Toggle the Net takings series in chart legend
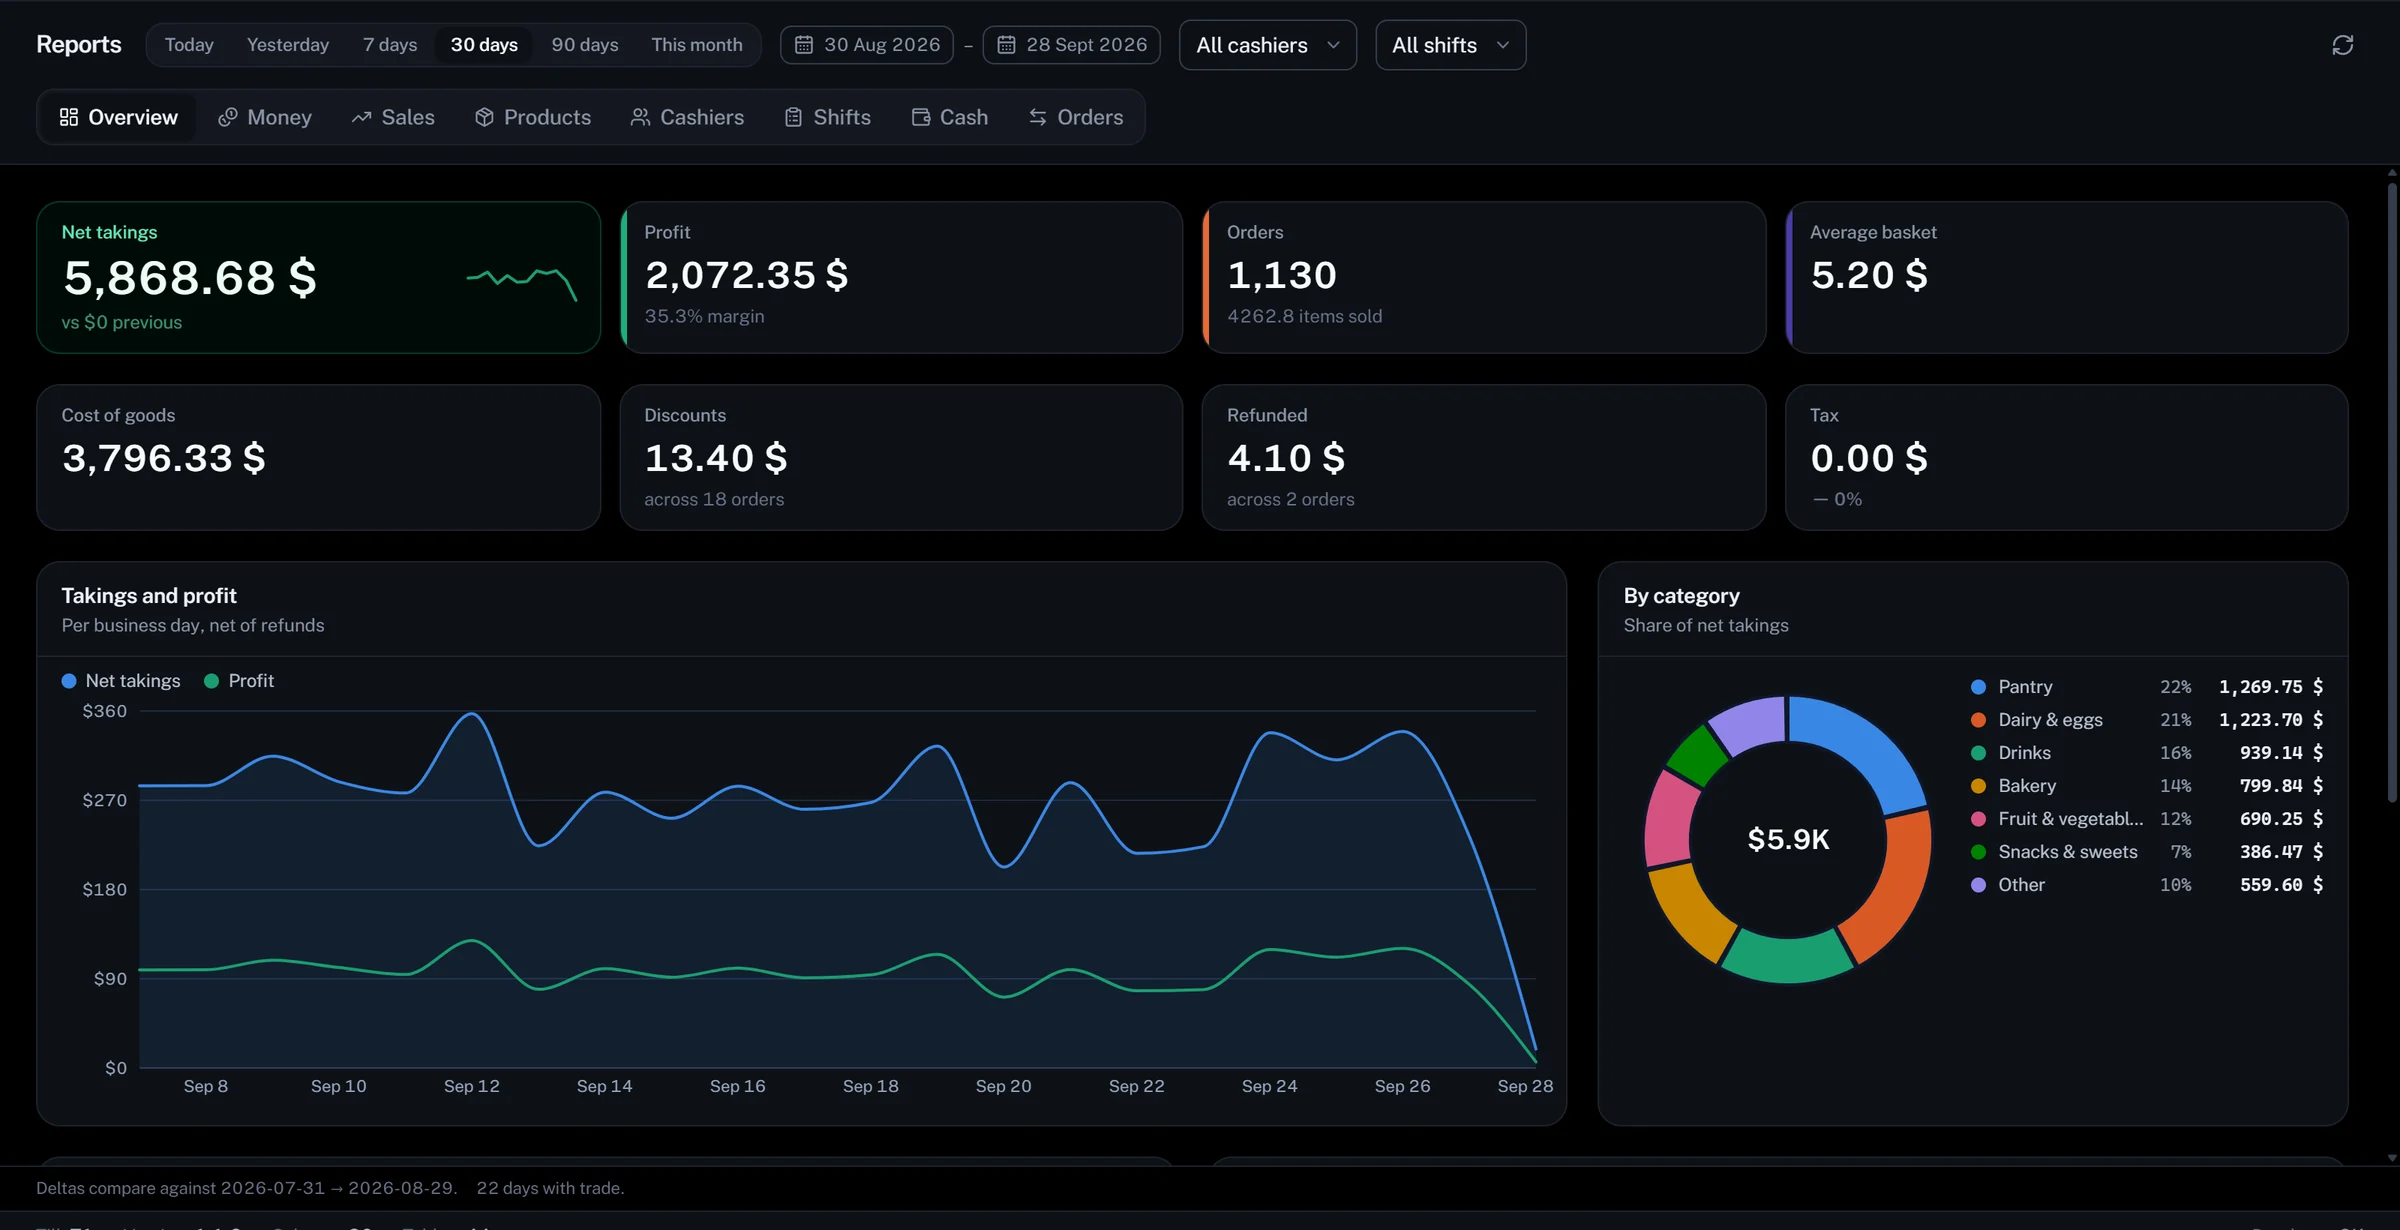 [121, 681]
